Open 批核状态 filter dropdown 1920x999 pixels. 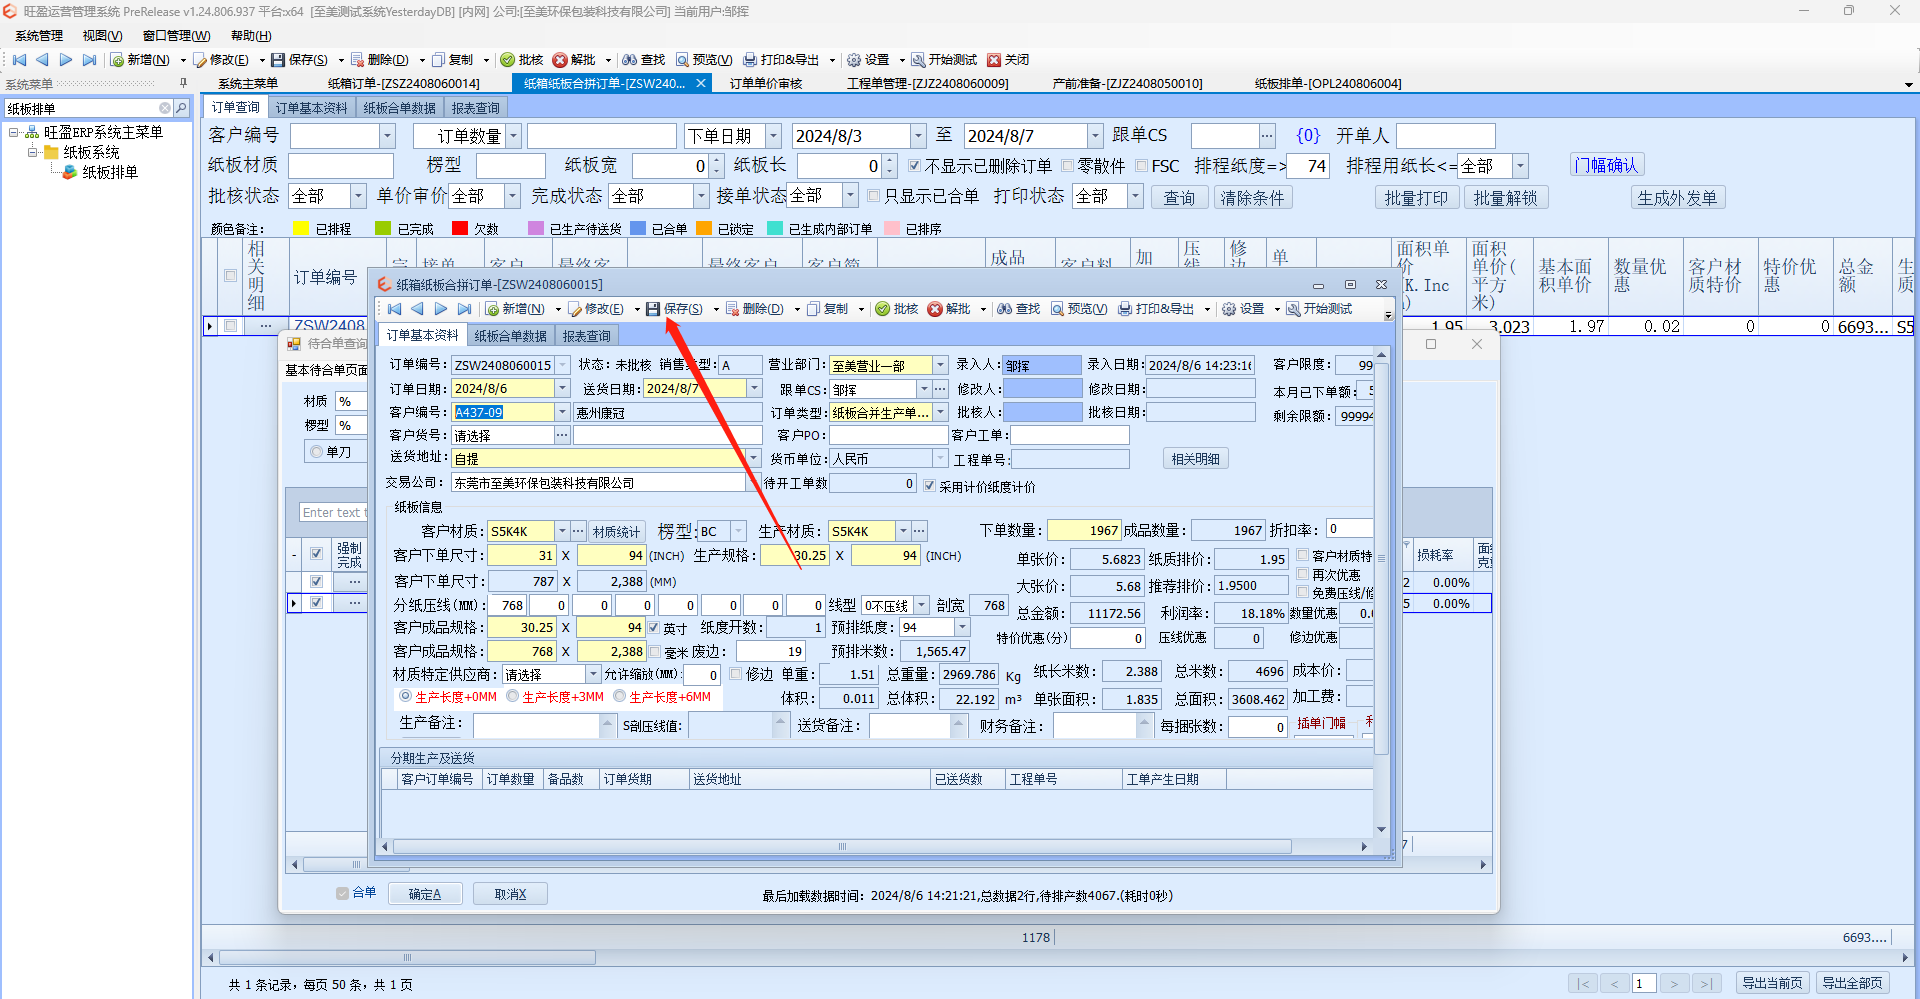pos(357,196)
